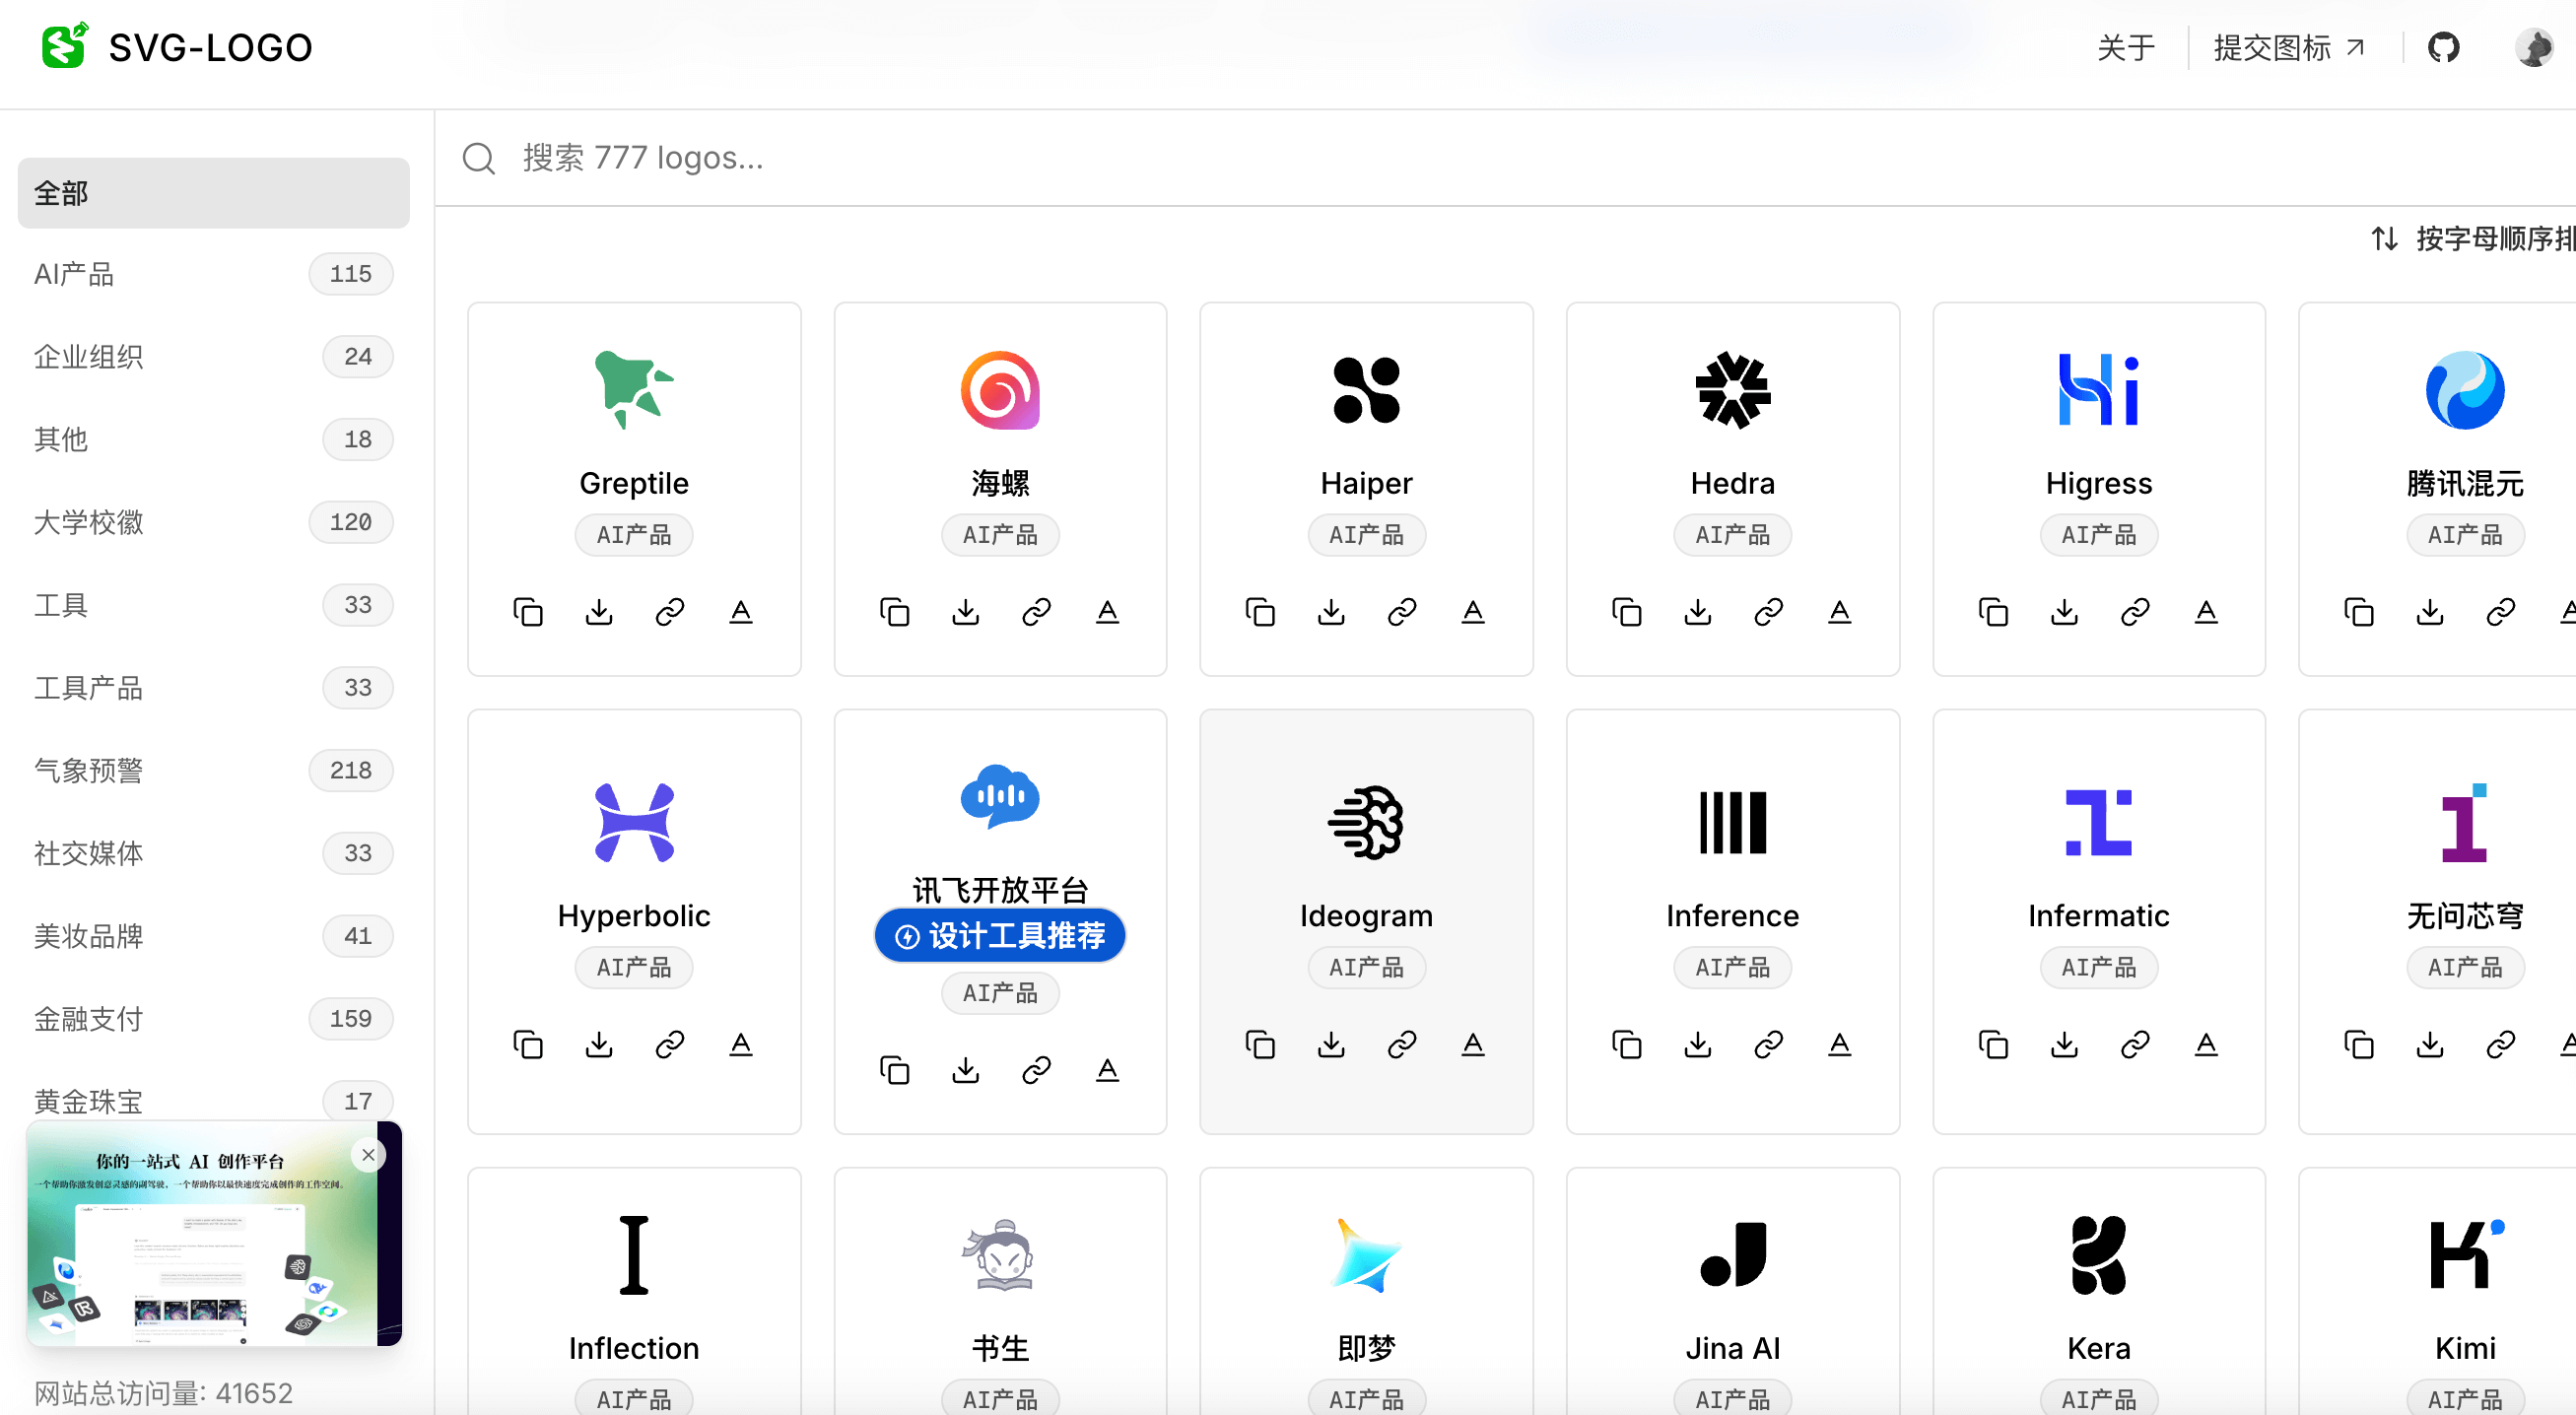Close the AI platform promo popup
The height and width of the screenshot is (1415, 2576).
click(x=368, y=1154)
